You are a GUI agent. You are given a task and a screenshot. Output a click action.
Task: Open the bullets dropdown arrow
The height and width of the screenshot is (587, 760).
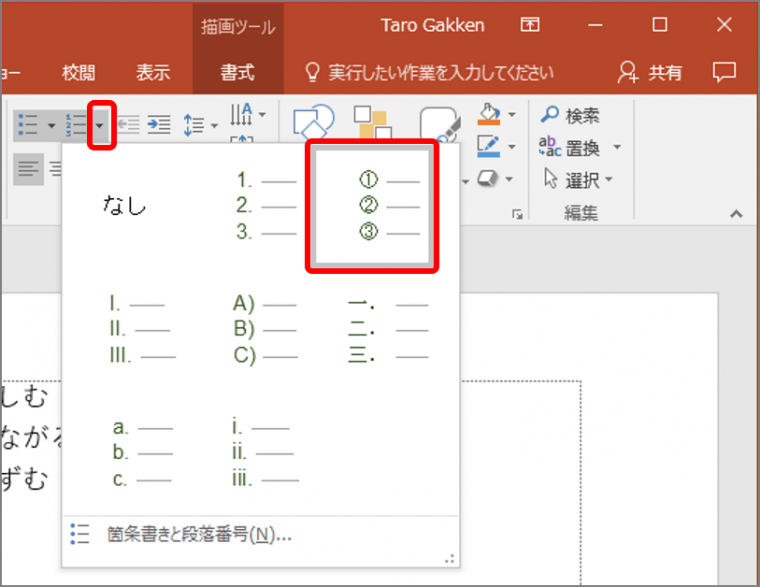tap(51, 126)
